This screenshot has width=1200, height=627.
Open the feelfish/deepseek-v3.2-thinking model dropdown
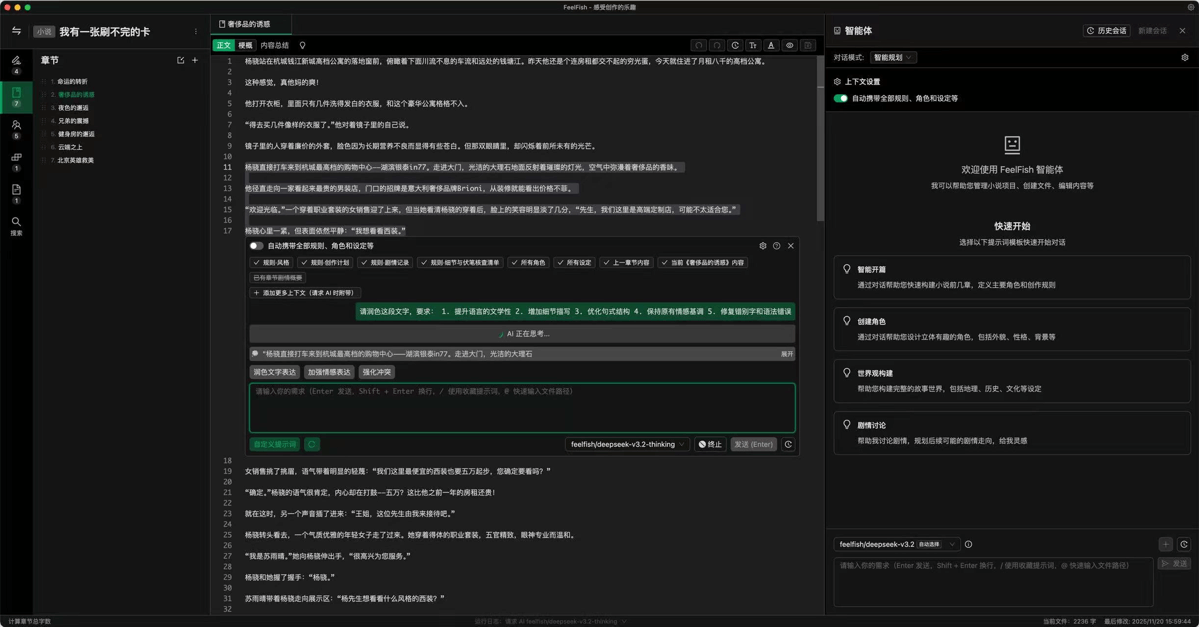(627, 444)
